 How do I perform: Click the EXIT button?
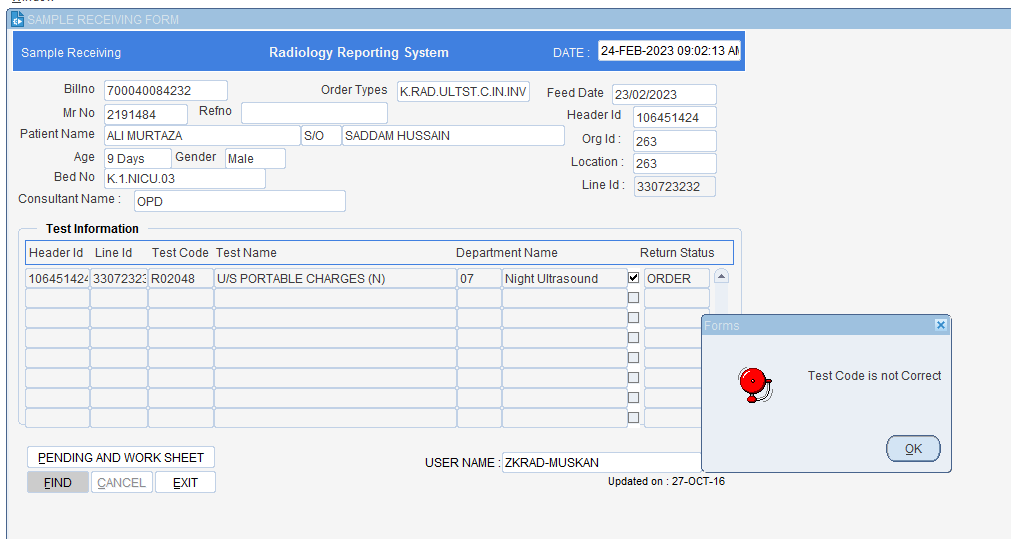tap(185, 483)
